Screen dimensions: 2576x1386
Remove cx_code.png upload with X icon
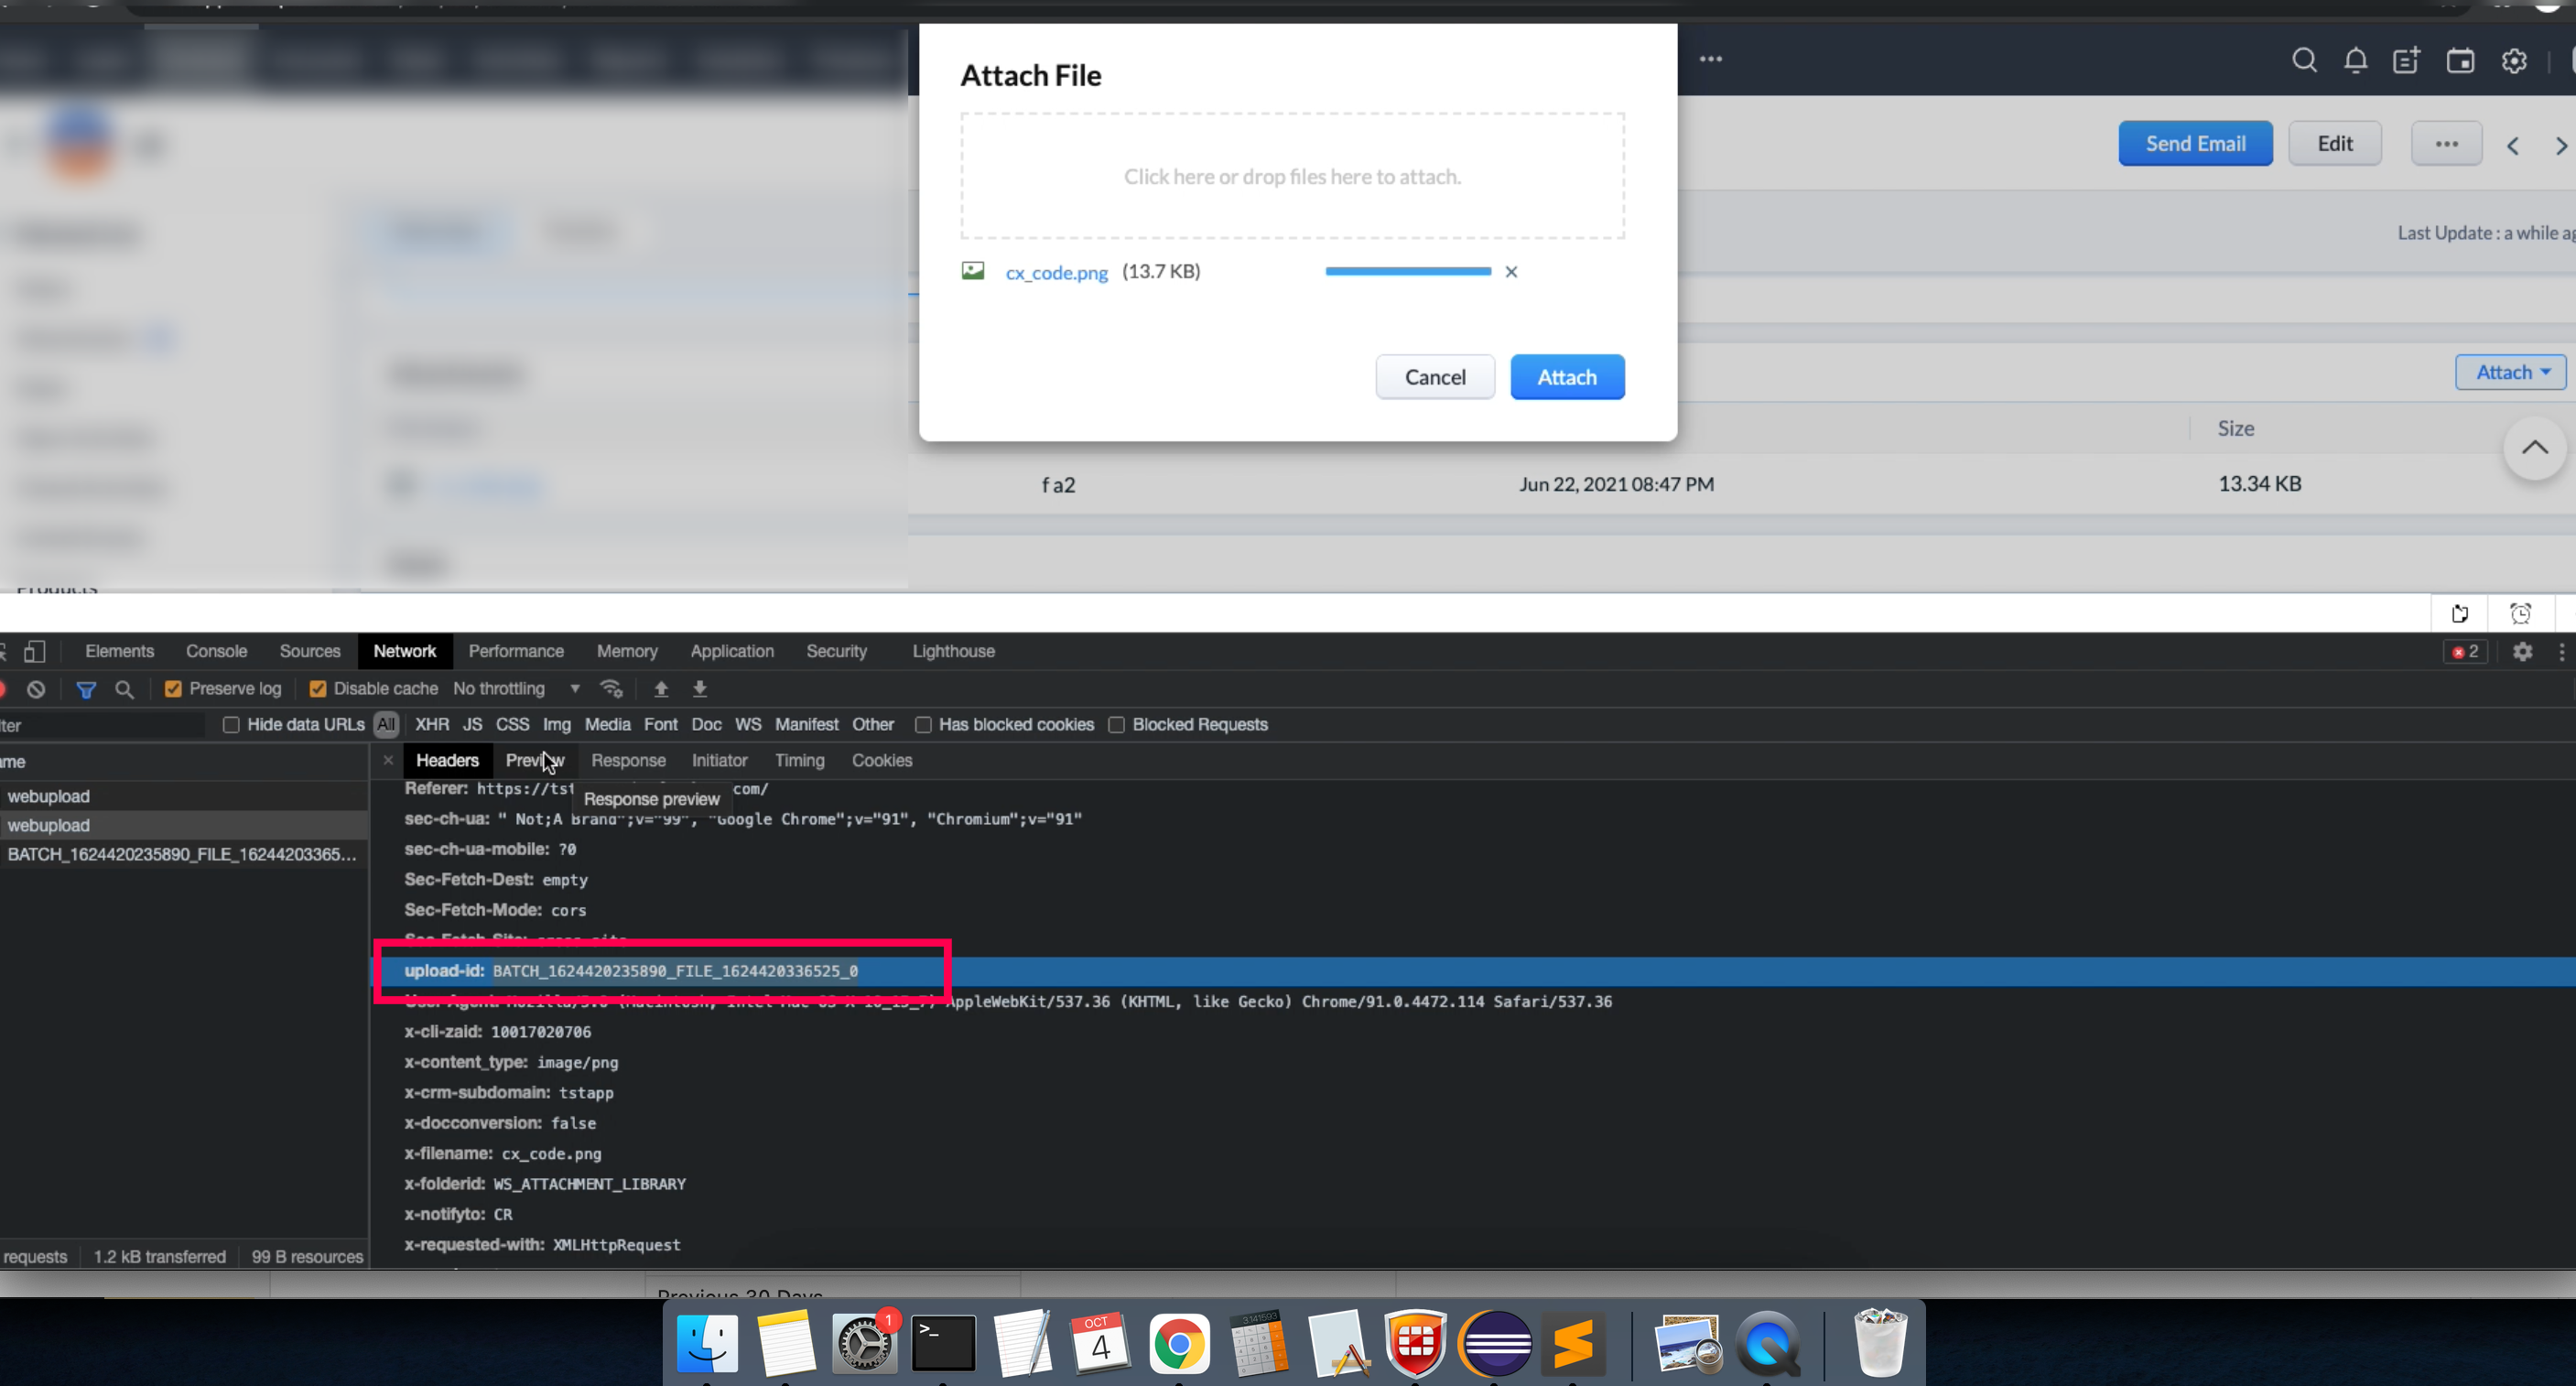click(1511, 272)
